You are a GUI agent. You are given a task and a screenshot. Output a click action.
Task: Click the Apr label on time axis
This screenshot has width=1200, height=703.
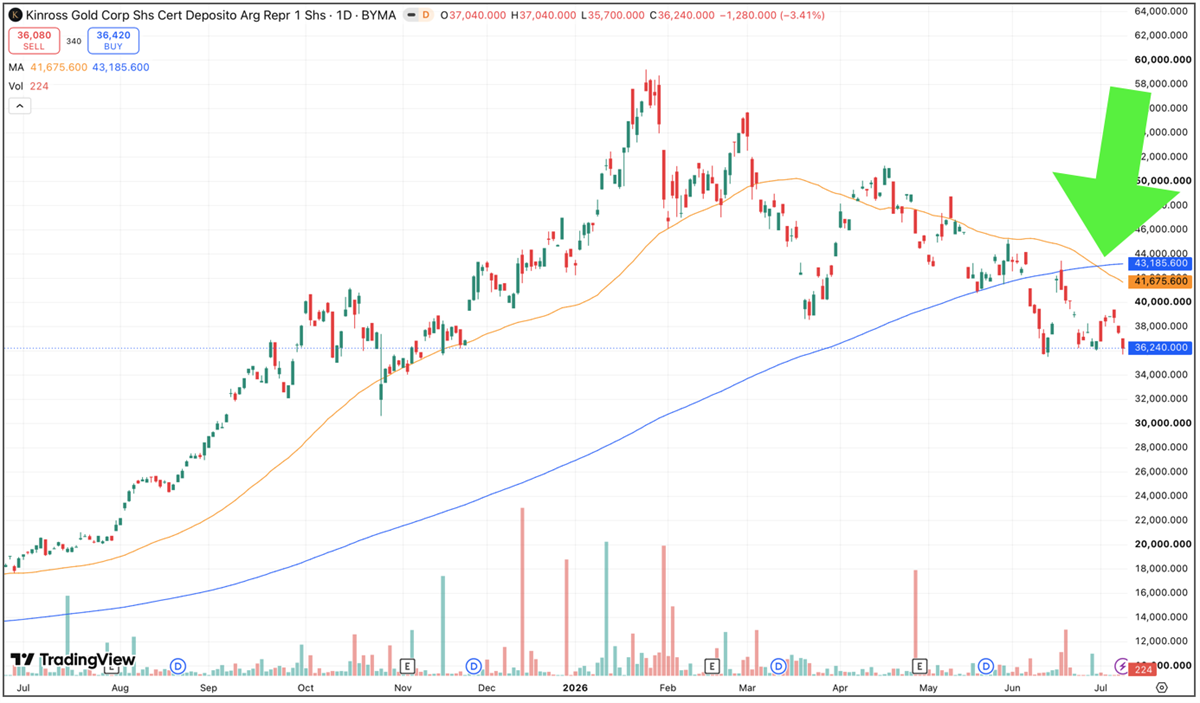click(x=841, y=688)
